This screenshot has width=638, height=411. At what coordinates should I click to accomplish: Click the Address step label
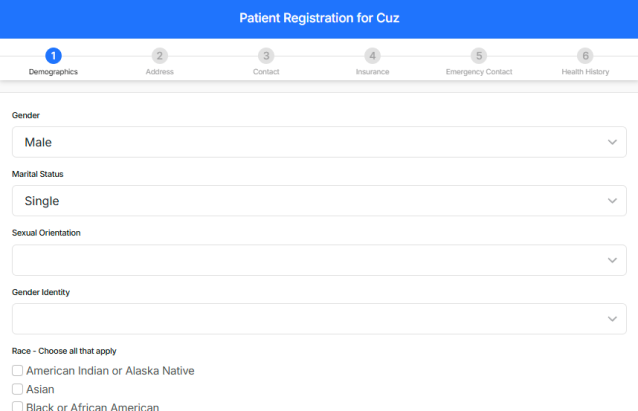point(159,72)
